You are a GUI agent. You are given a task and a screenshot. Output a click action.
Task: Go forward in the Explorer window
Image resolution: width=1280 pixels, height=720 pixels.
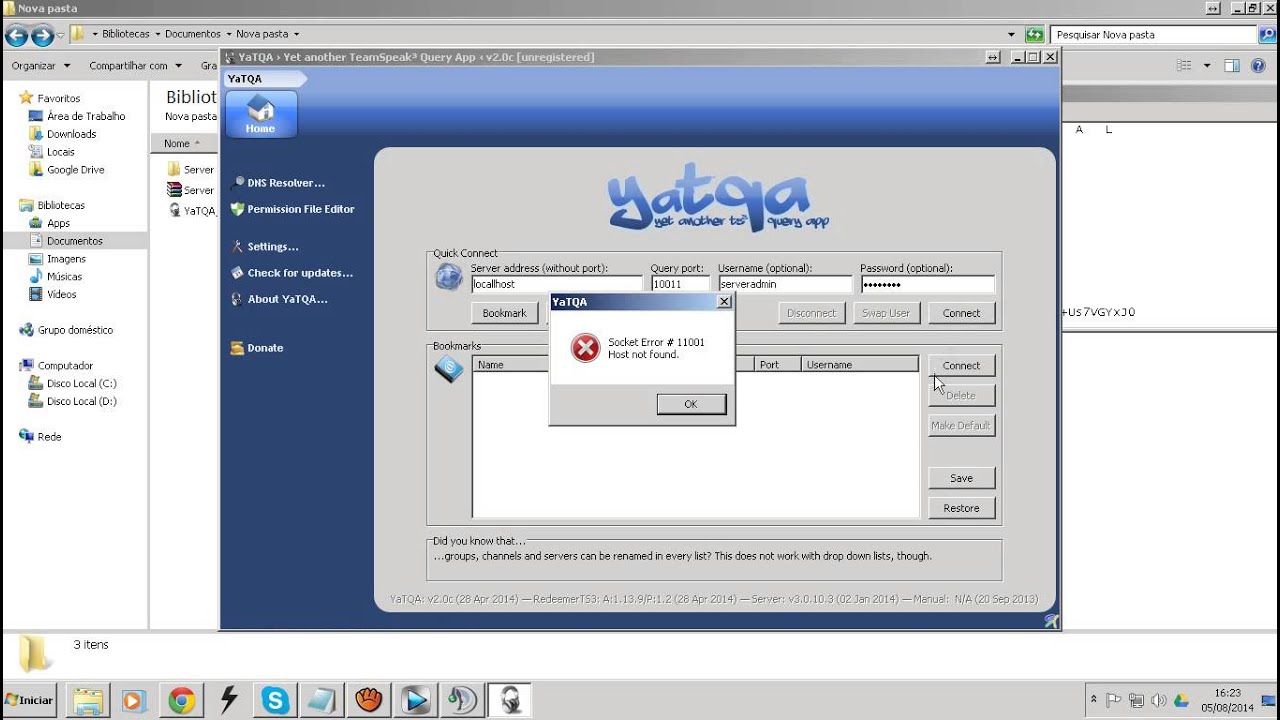point(42,36)
